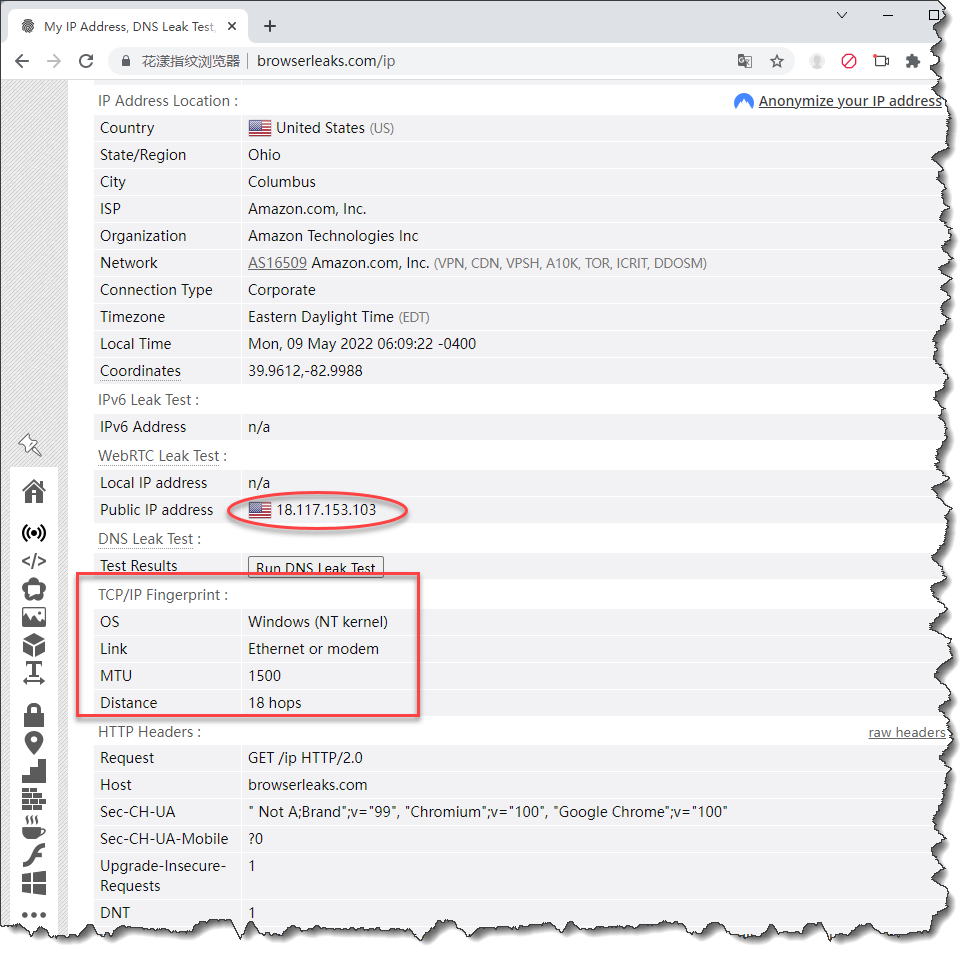Open the Font Fingerprinting sidebar icon
The image size is (976, 964).
tap(34, 673)
